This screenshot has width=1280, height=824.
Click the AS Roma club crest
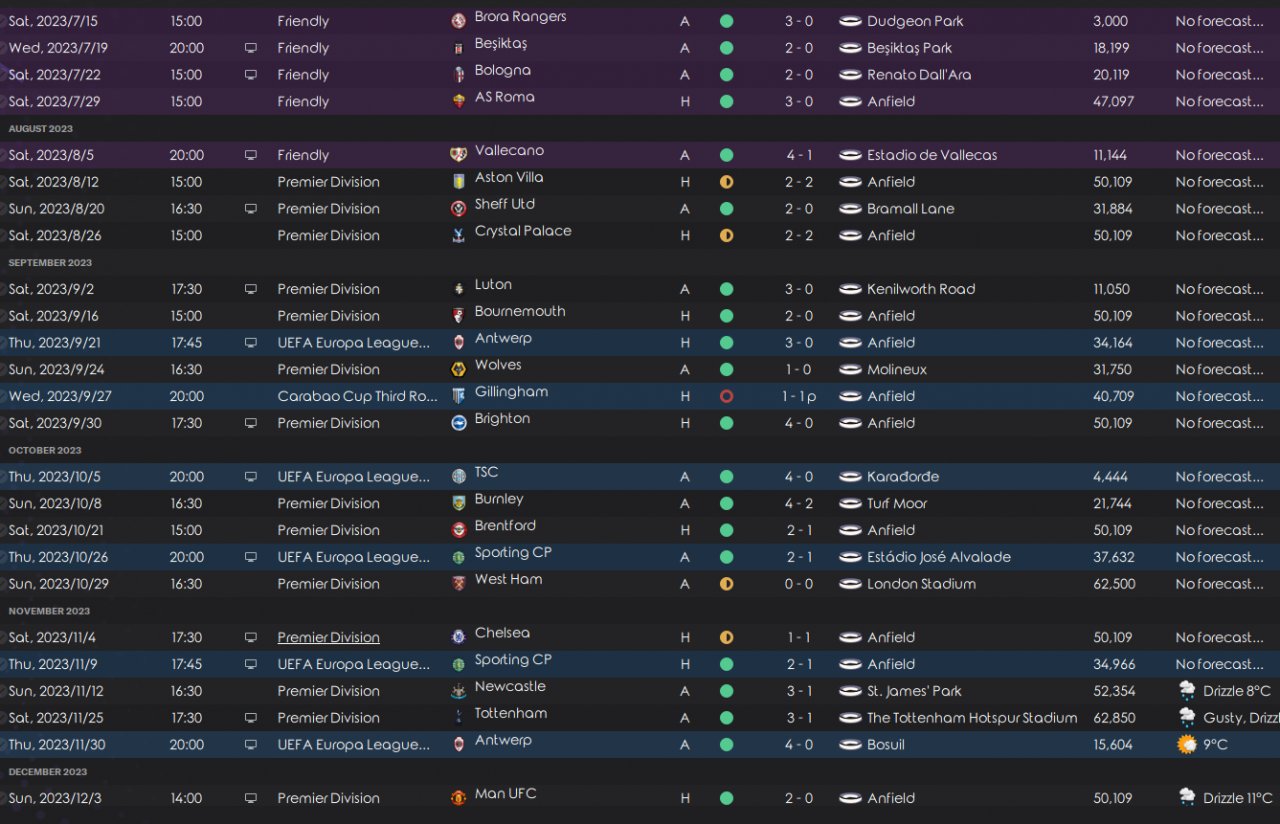(x=459, y=101)
